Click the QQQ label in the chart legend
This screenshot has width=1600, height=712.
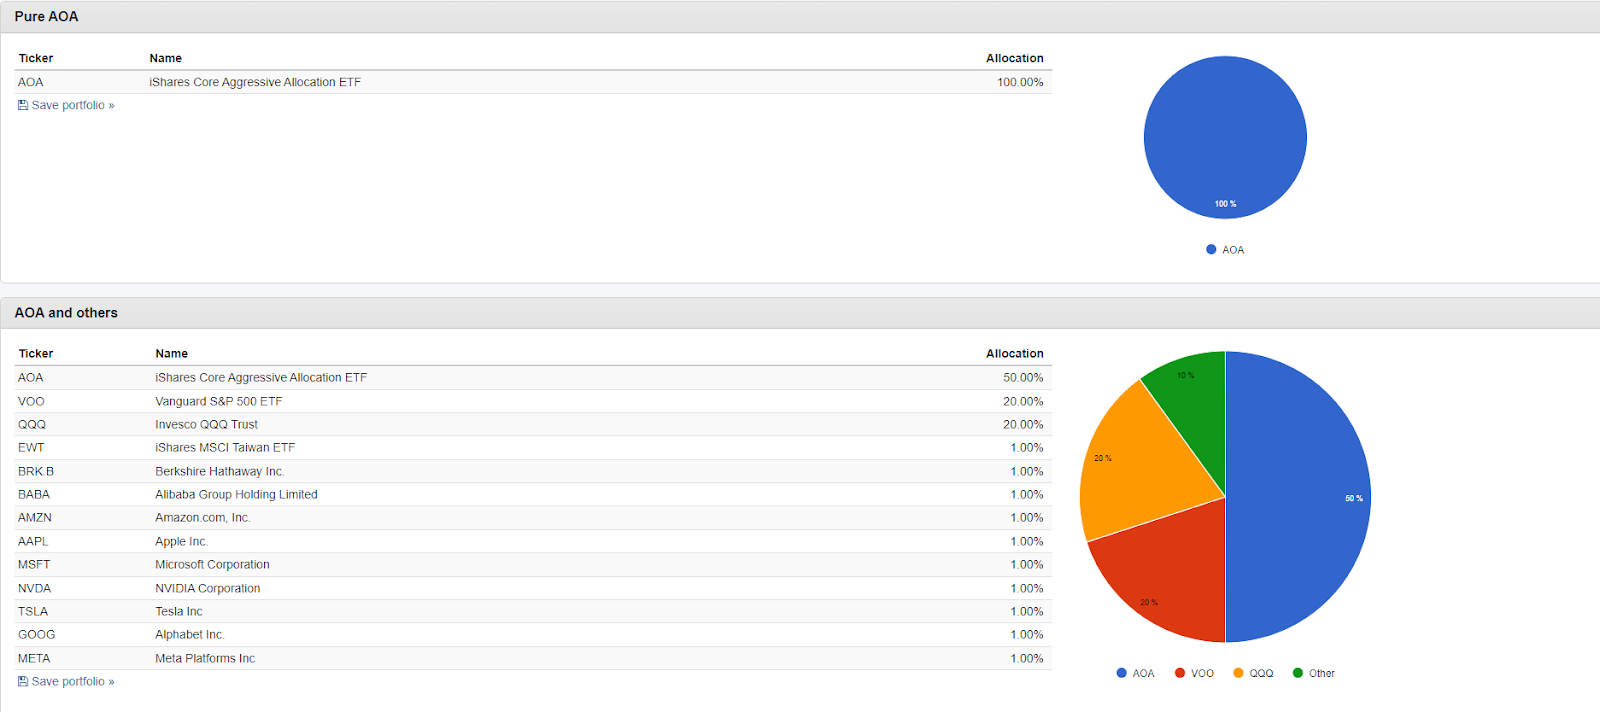[x=1262, y=673]
